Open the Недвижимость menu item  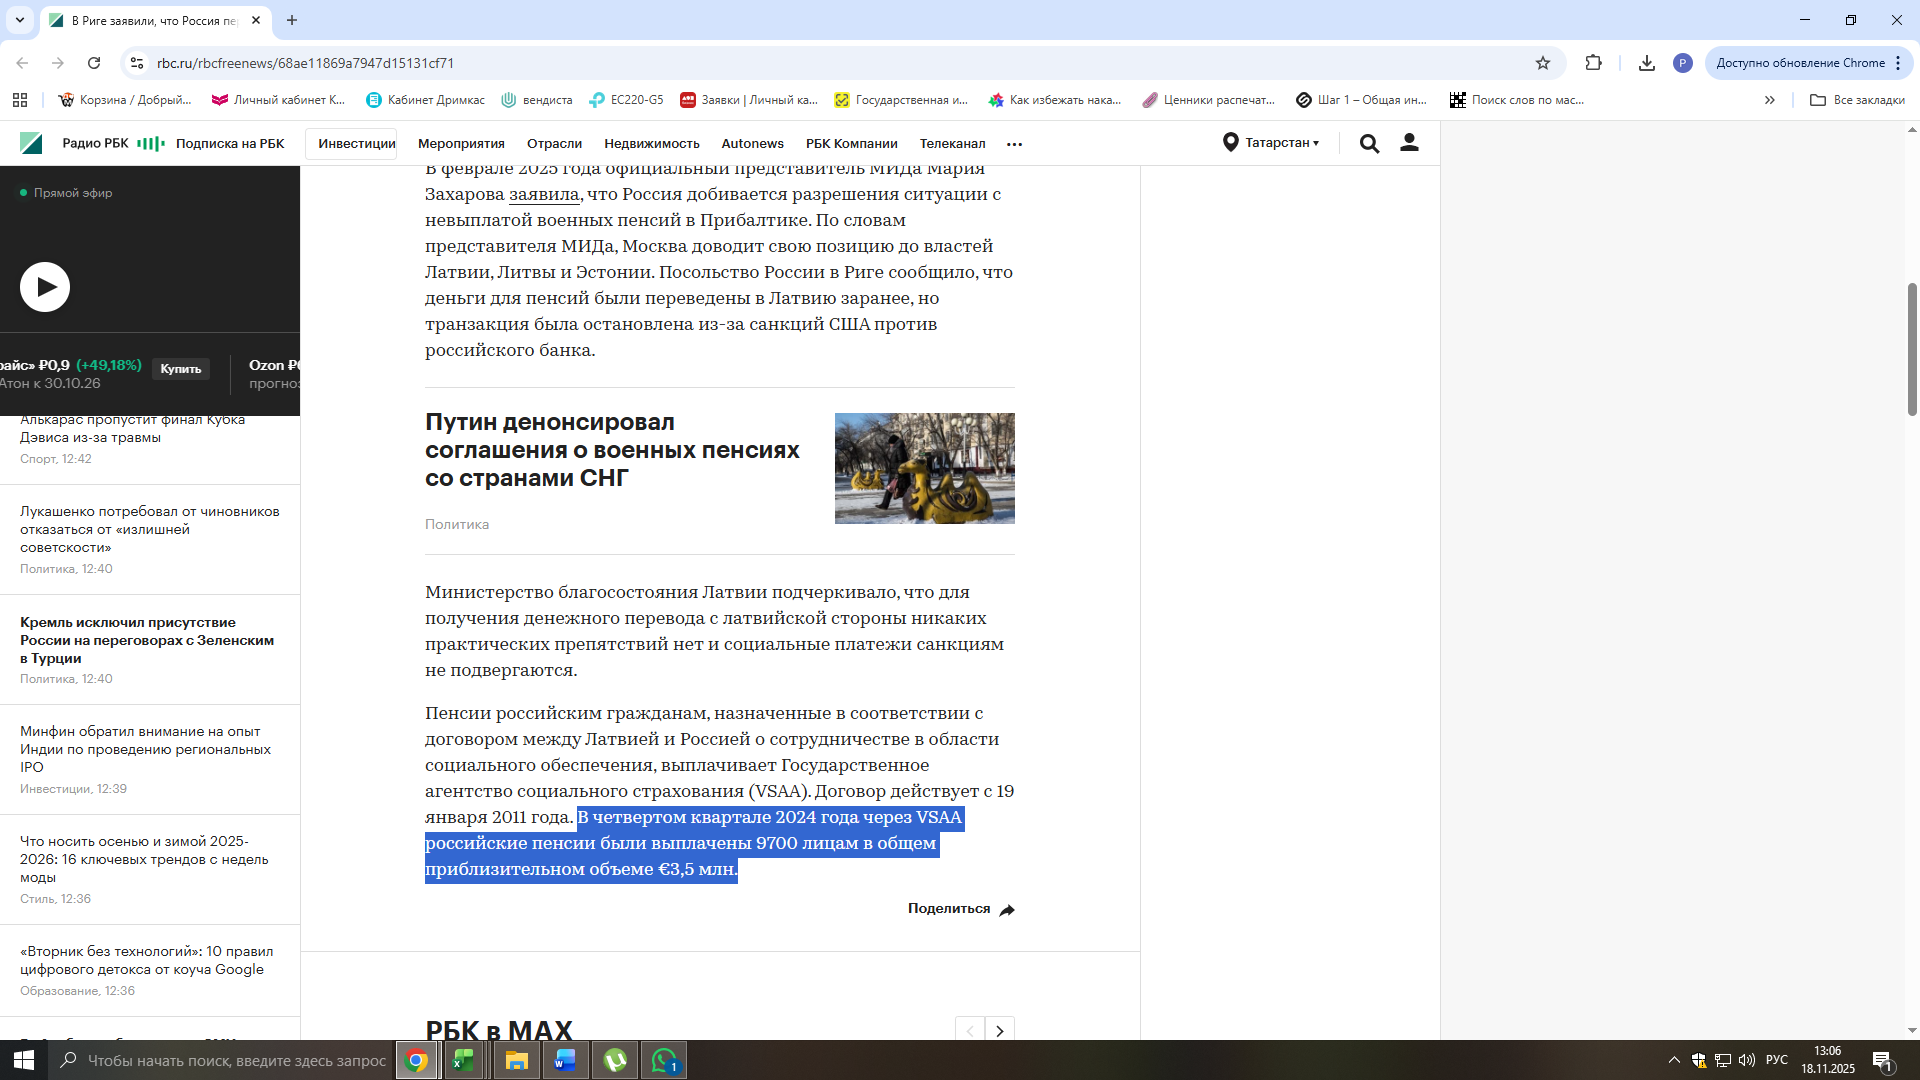651,144
